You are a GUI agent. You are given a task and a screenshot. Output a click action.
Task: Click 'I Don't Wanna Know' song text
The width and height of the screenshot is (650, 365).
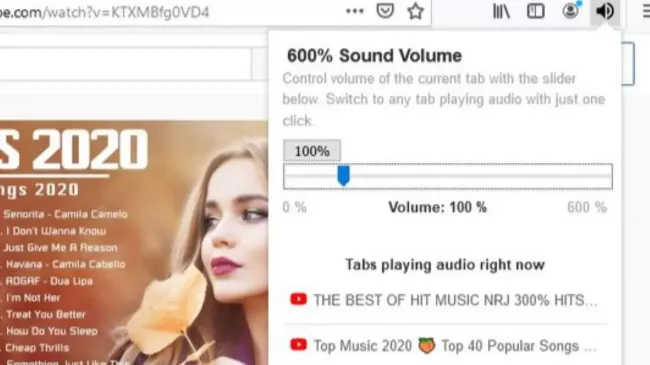[x=56, y=231]
